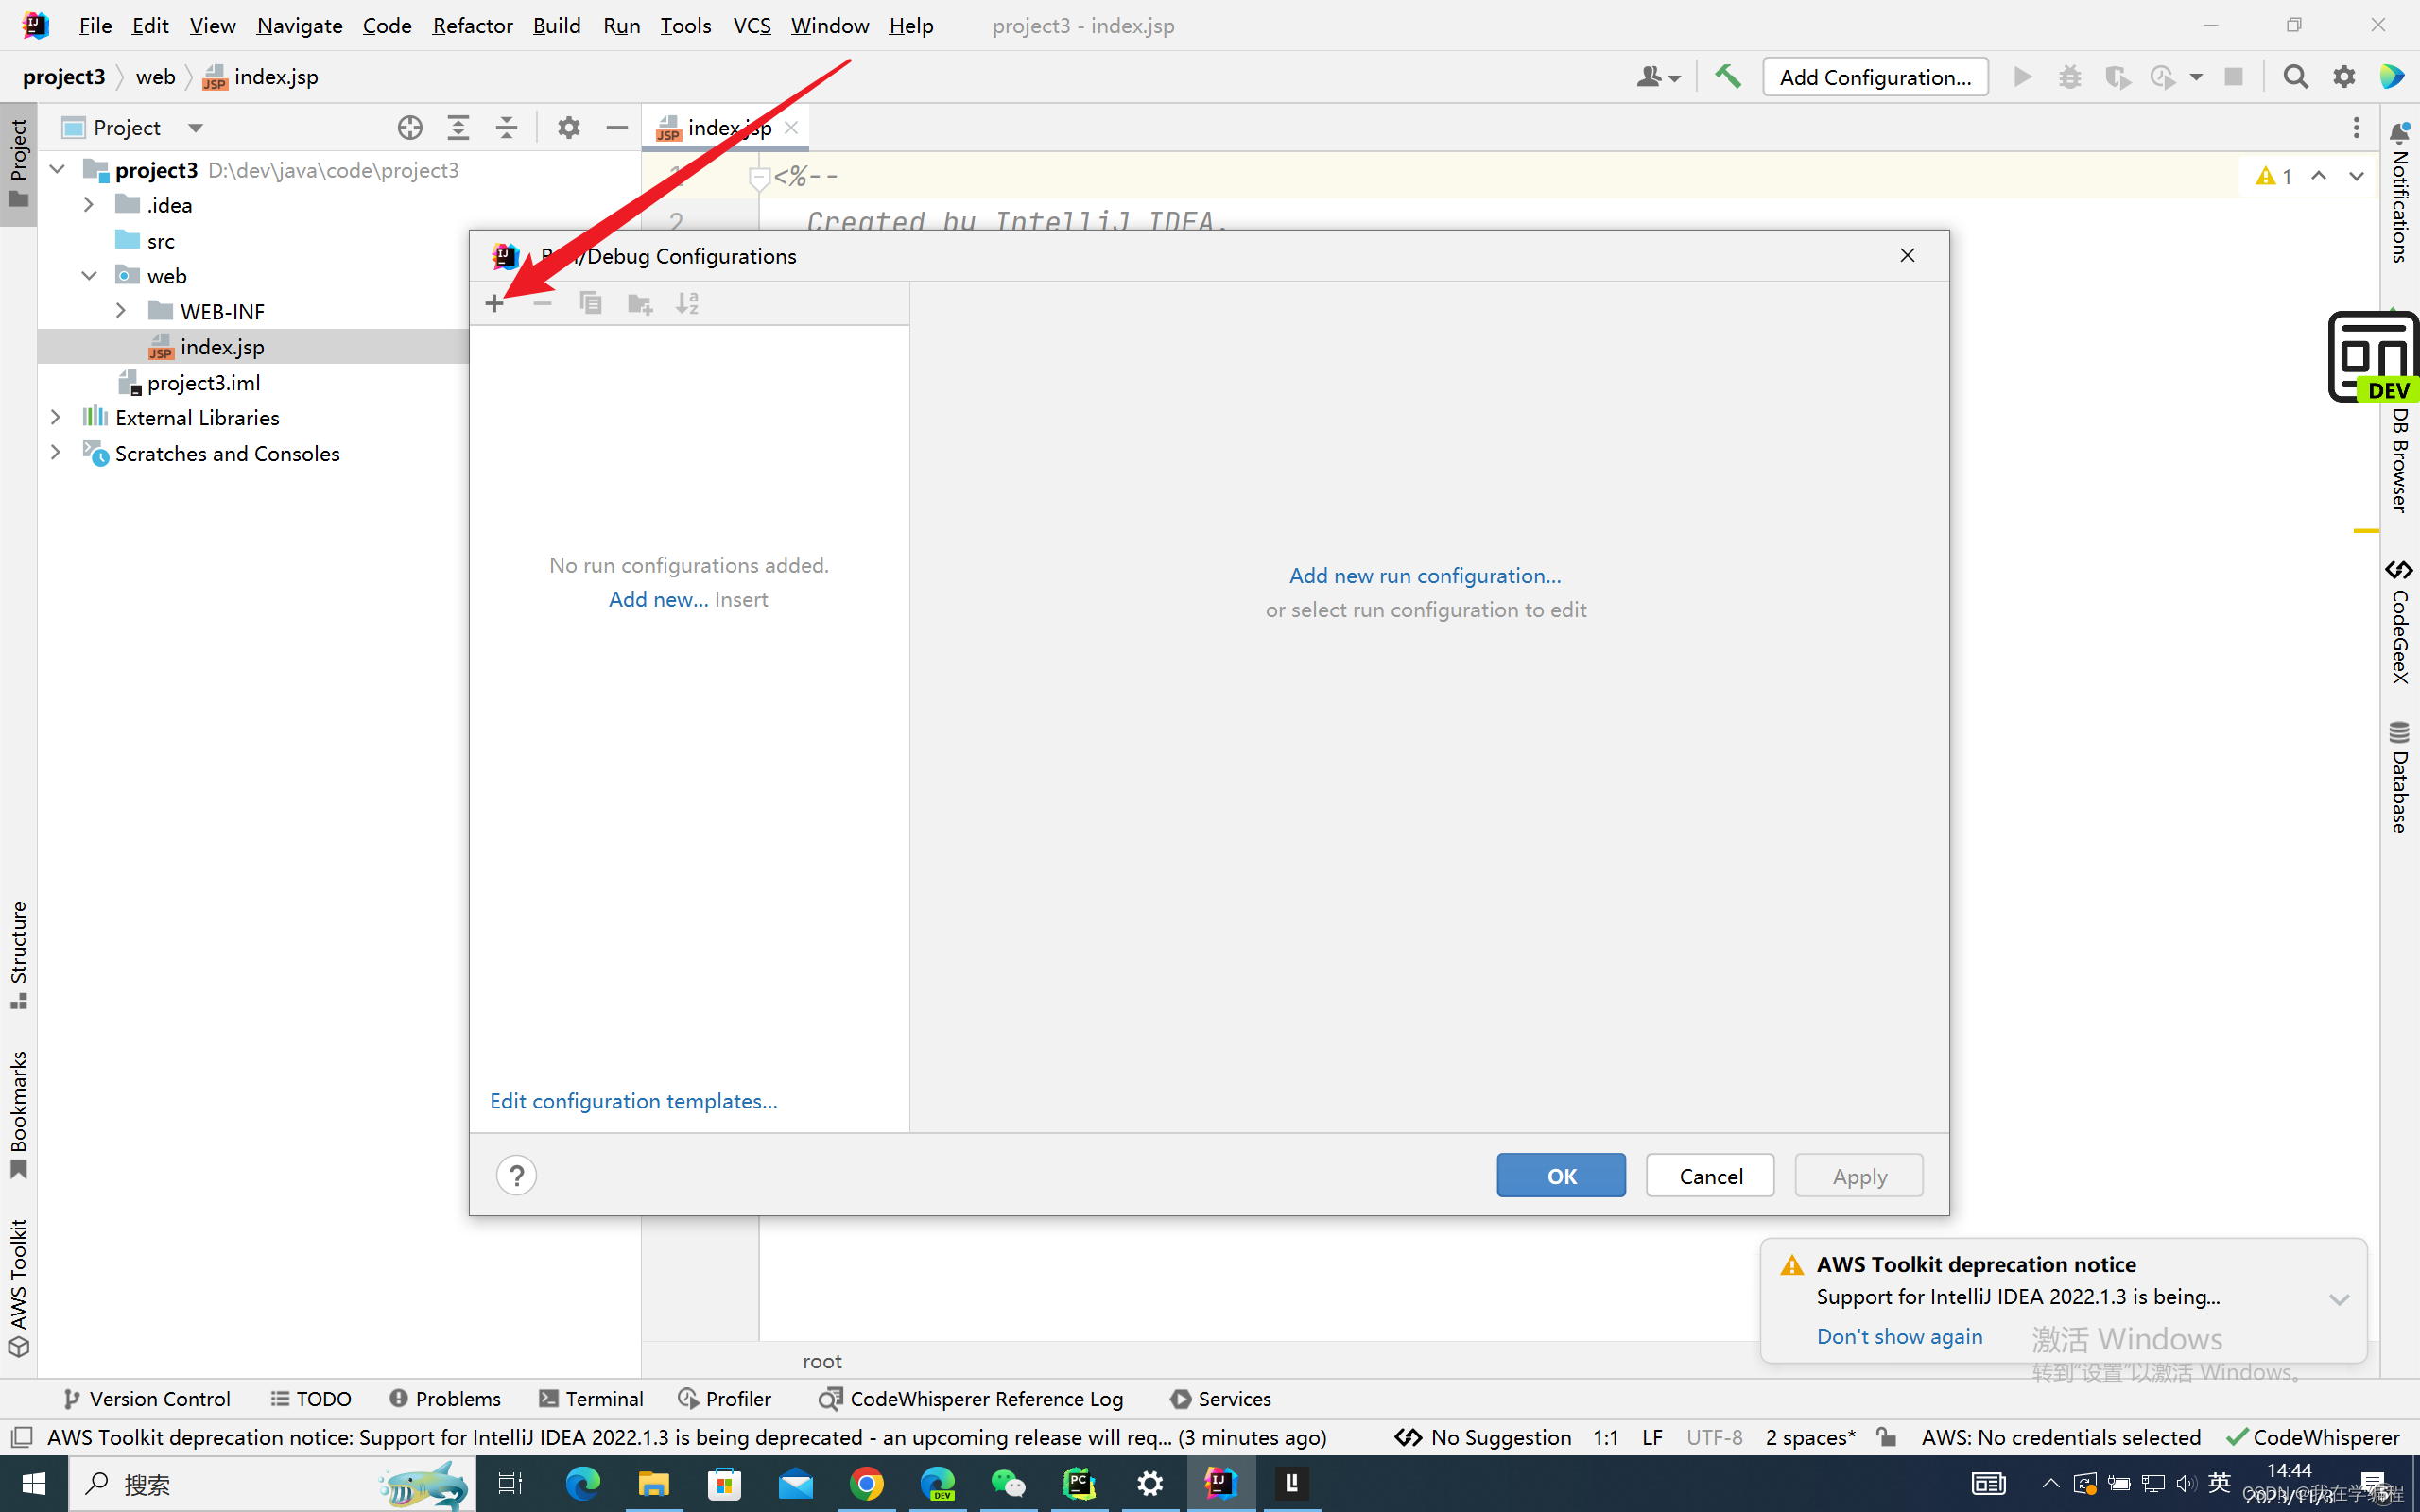The height and width of the screenshot is (1512, 2420).
Task: Click the Edit configuration templates link
Action: tap(633, 1100)
